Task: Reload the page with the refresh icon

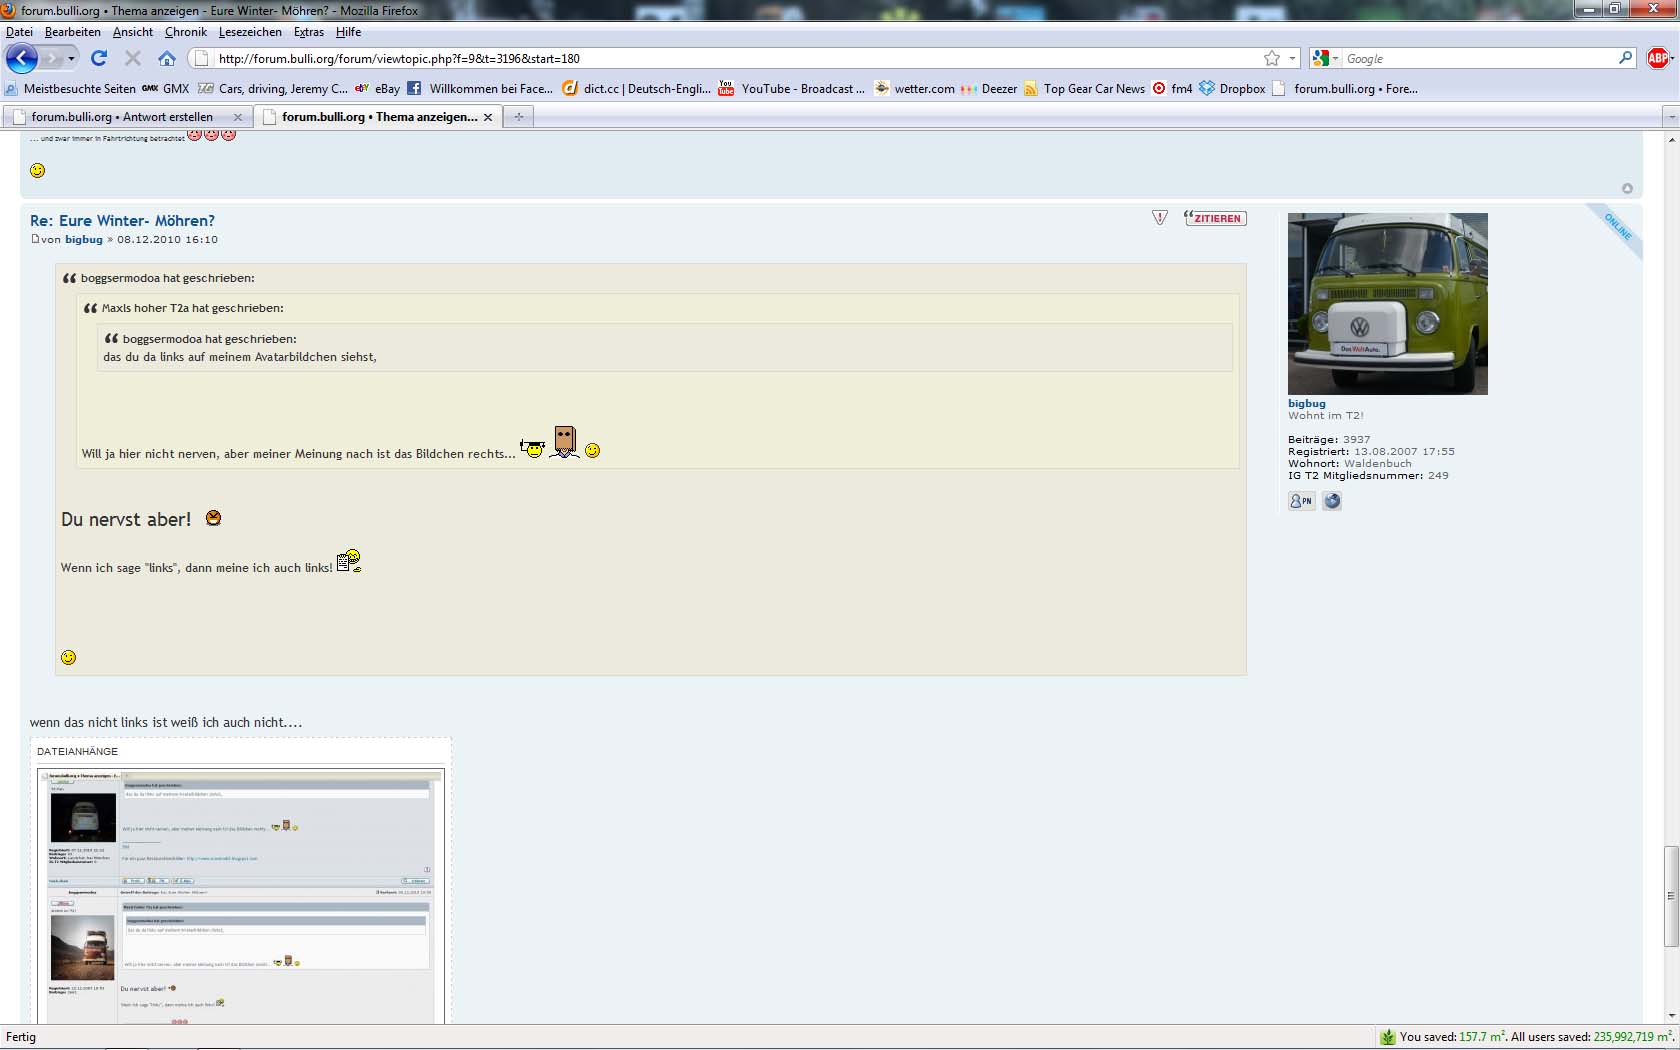Action: pos(99,58)
